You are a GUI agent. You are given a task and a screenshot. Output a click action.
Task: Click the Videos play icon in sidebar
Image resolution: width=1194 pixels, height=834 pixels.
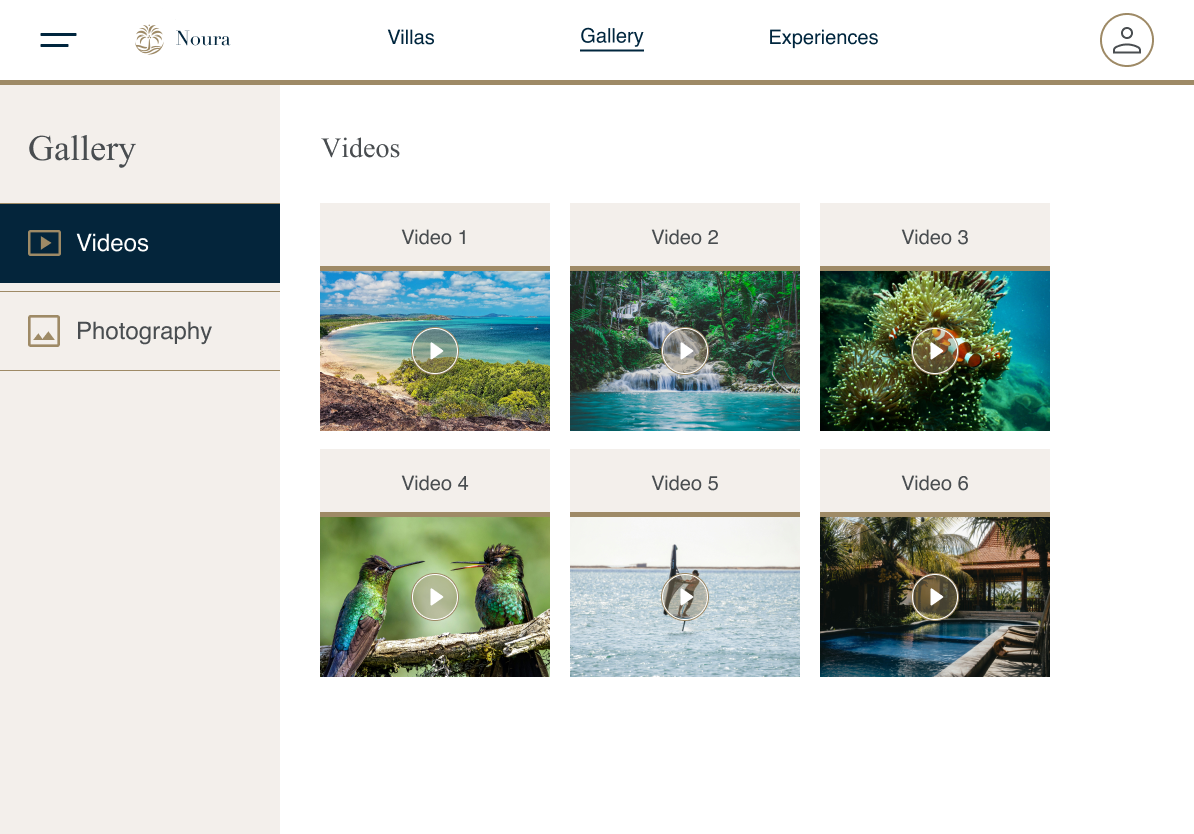pos(44,243)
